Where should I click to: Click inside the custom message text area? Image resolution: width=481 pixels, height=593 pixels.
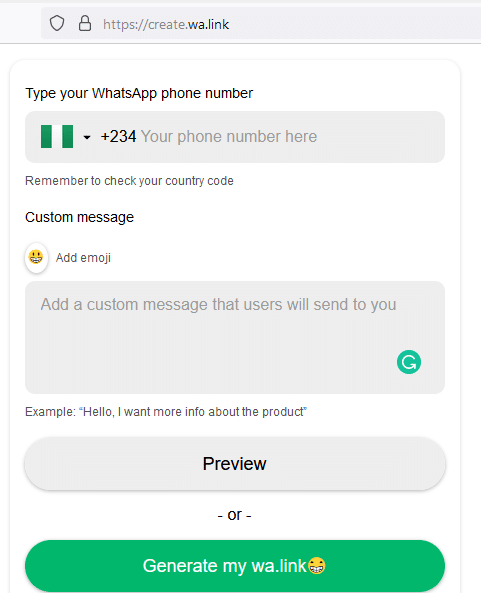point(235,337)
